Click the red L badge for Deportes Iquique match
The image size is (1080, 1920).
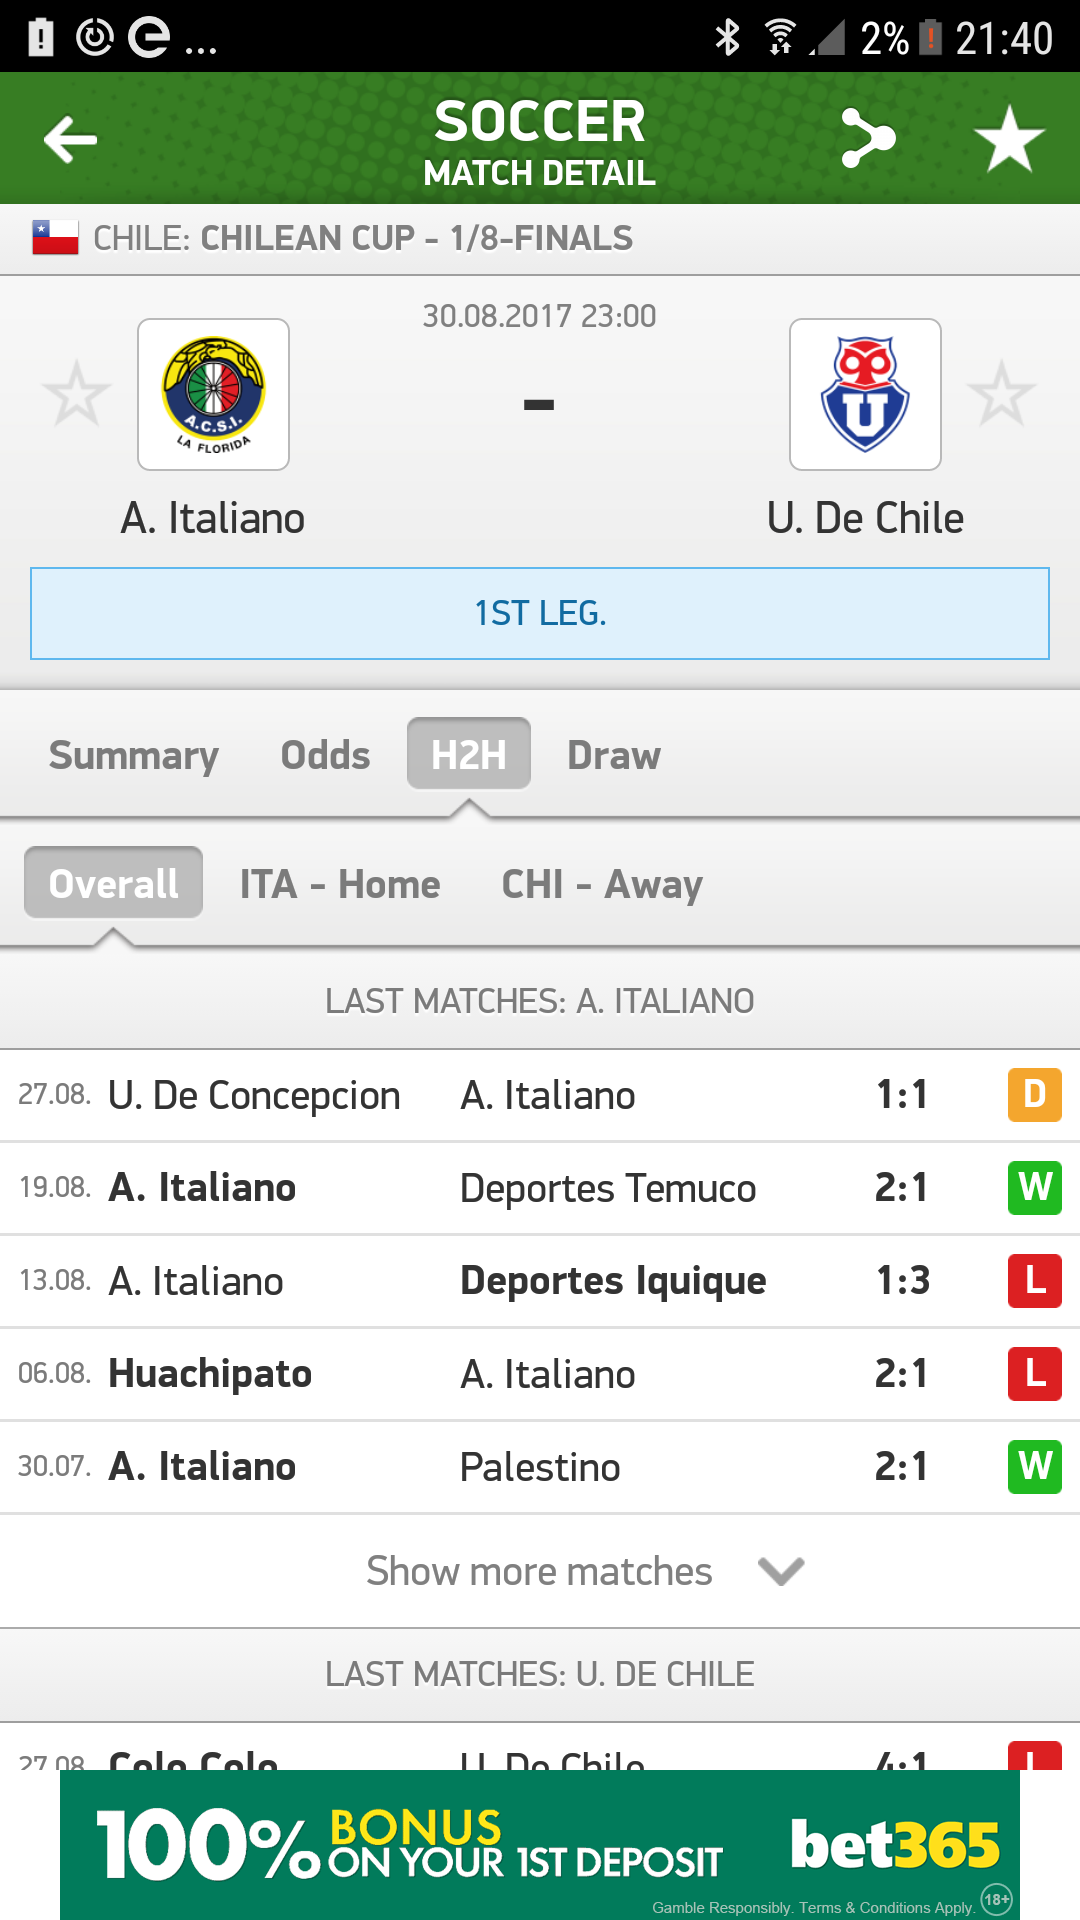[1035, 1280]
